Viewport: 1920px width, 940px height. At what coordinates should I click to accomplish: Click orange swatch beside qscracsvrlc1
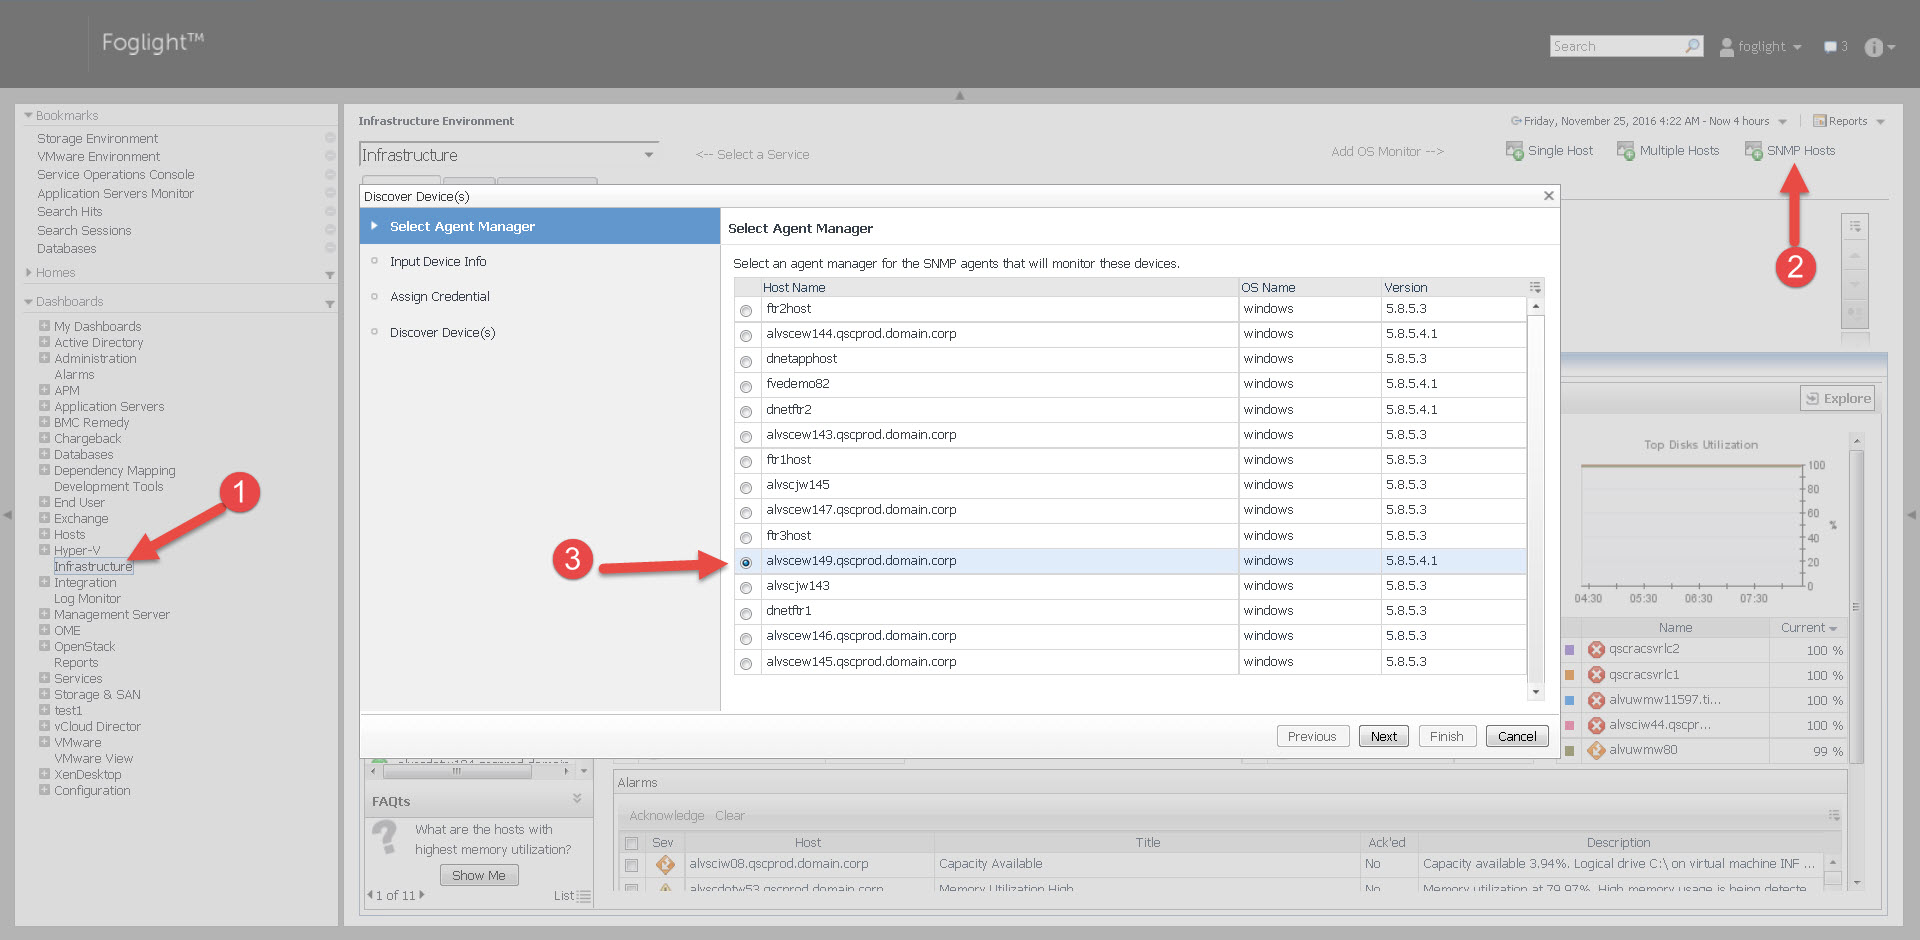point(1569,675)
